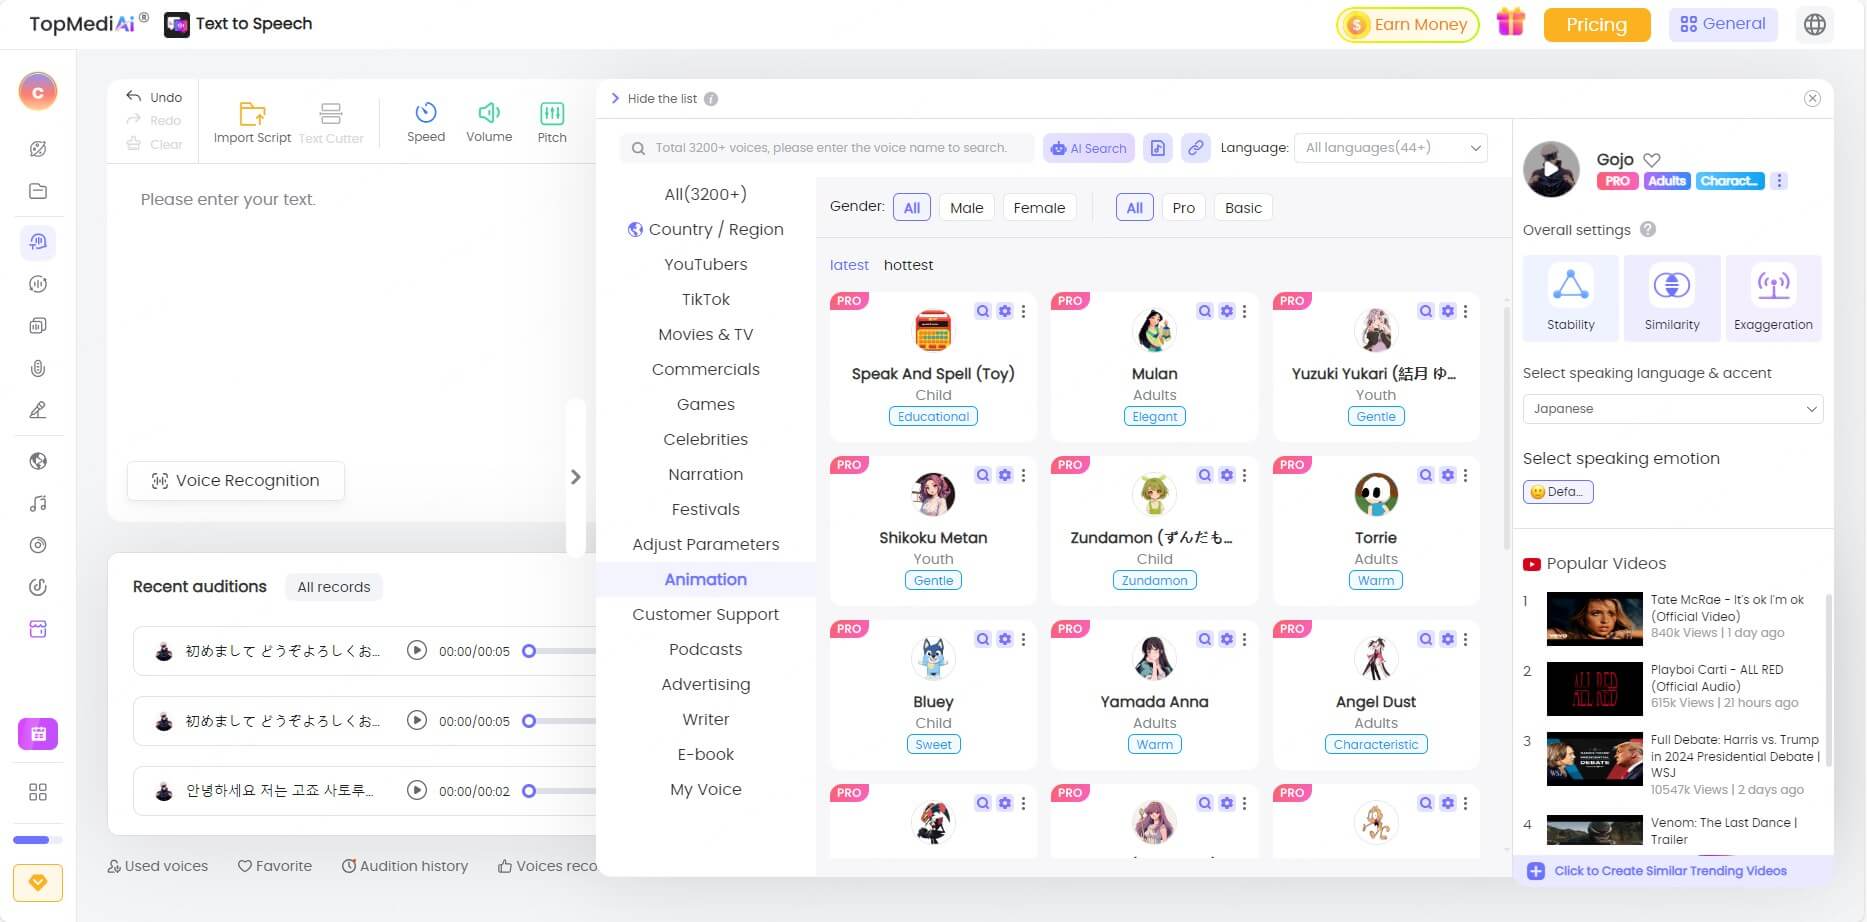Image resolution: width=1867 pixels, height=922 pixels.
Task: Click the Exaggeration setting icon
Action: (x=1773, y=285)
